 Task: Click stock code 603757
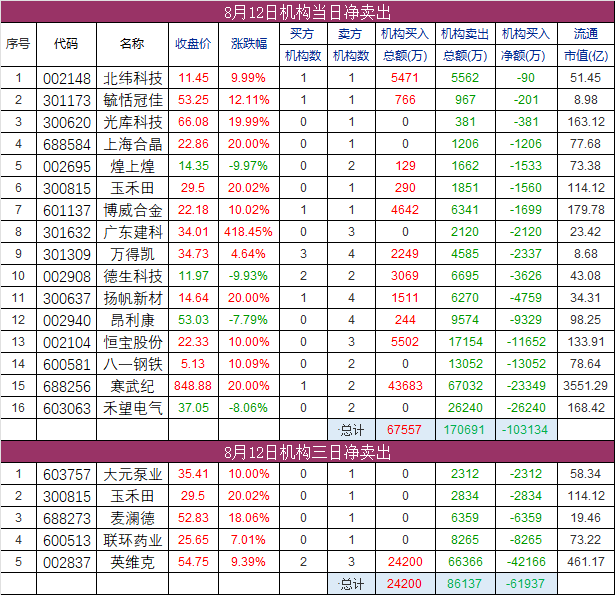[x=67, y=475]
